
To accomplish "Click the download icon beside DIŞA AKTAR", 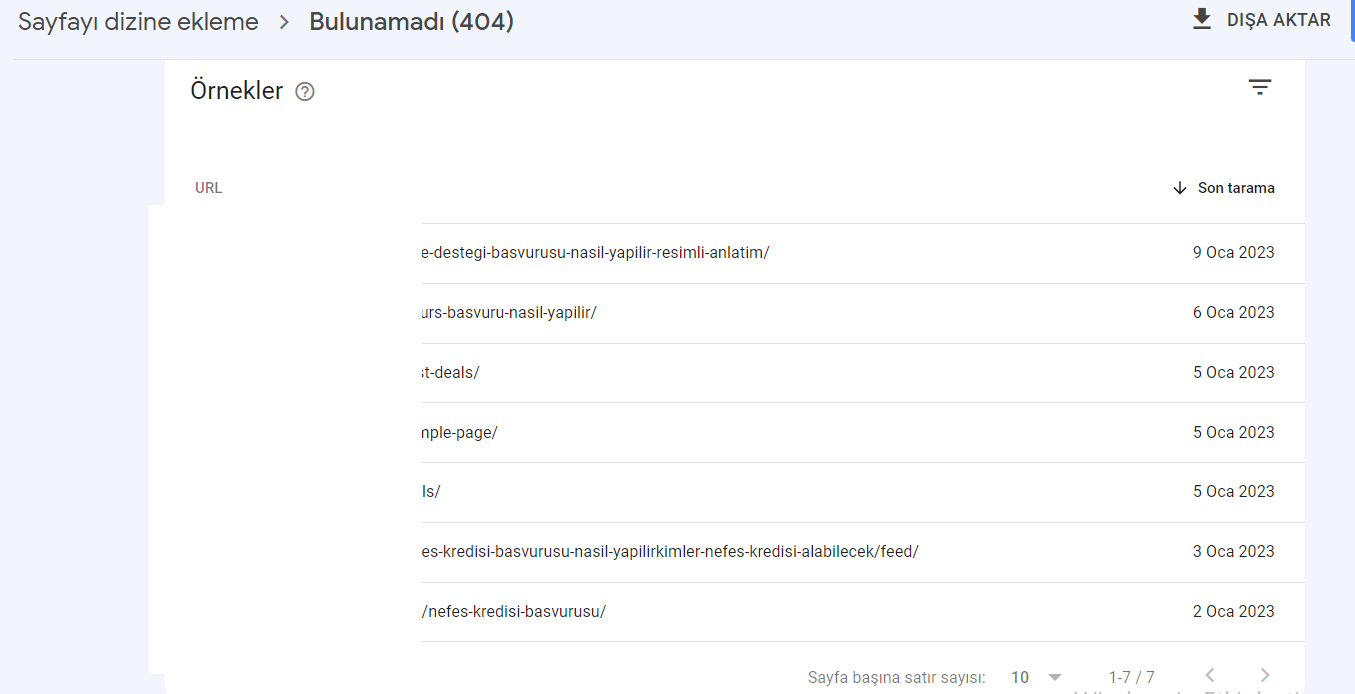I will [1202, 19].
